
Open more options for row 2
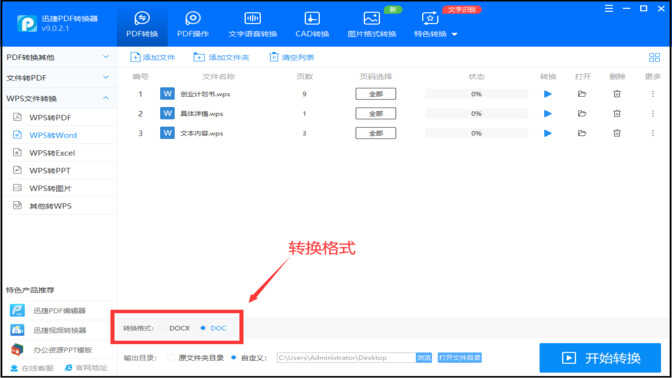click(653, 114)
